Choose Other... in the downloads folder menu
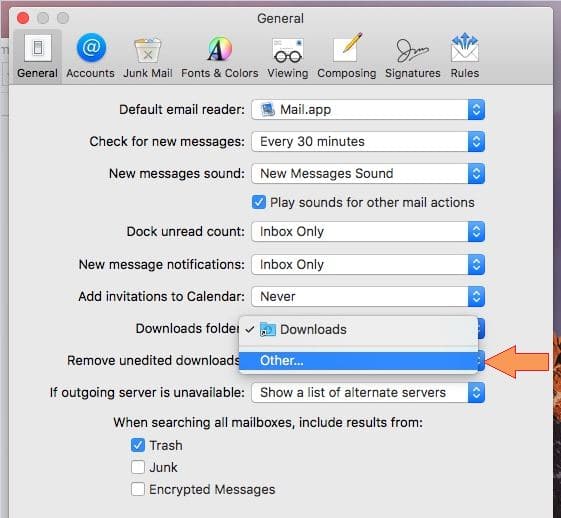Viewport: 561px width, 518px height. click(x=358, y=361)
